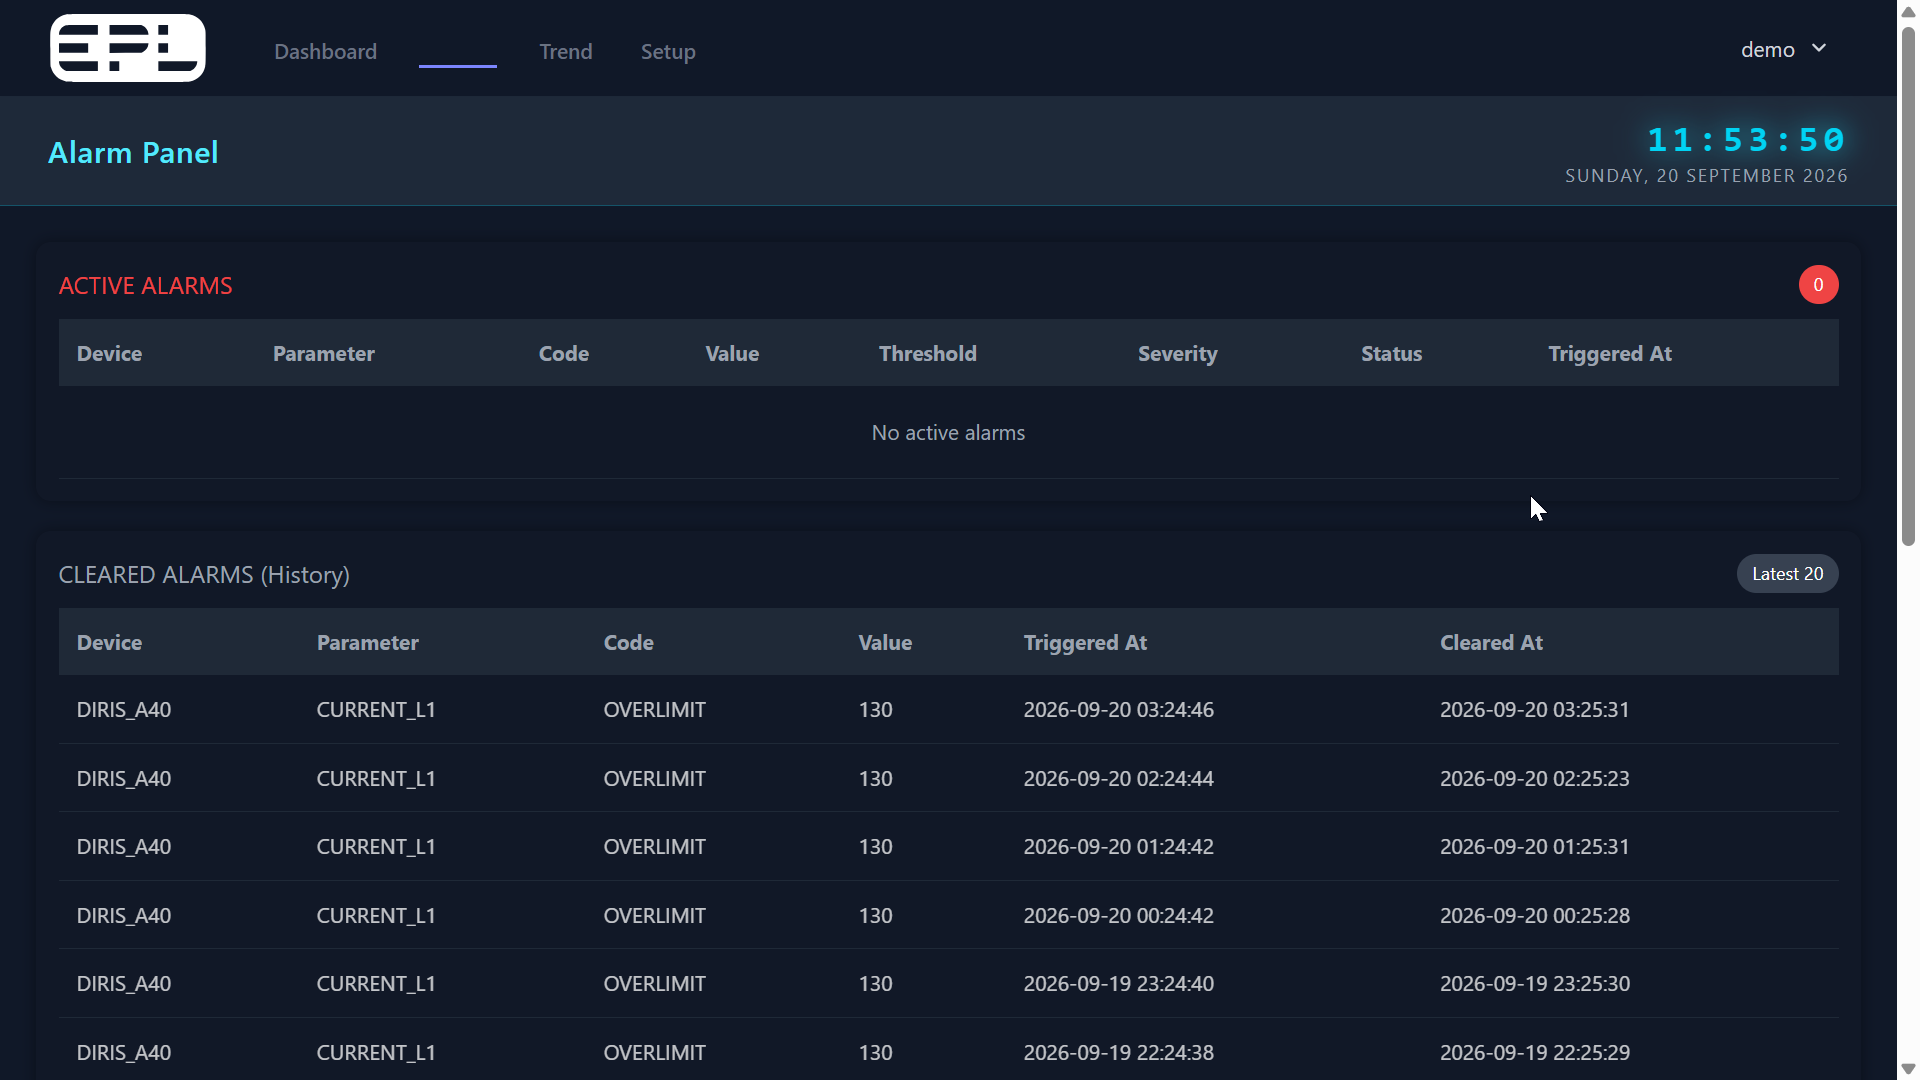Select triggered time 2026-09-20 03:24:46

[x=1118, y=710]
